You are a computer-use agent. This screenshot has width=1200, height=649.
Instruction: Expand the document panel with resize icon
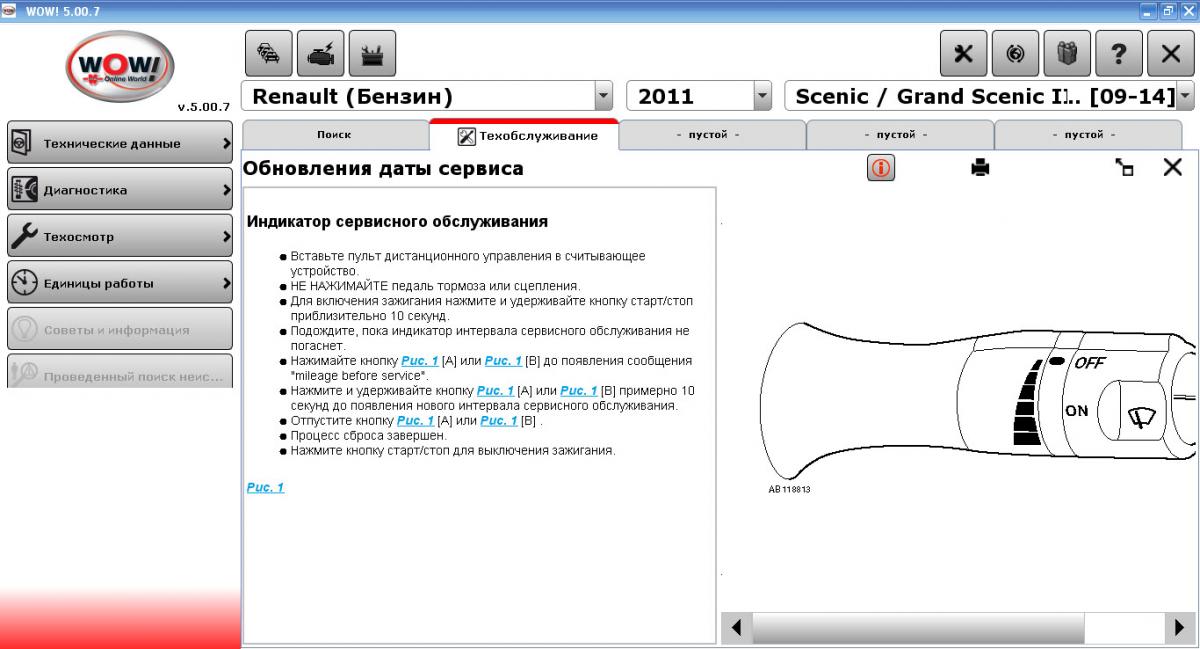(1125, 168)
